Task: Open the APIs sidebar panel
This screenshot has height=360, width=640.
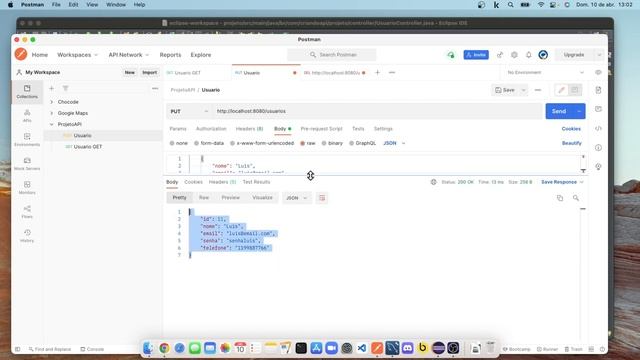Action: click(x=27, y=116)
